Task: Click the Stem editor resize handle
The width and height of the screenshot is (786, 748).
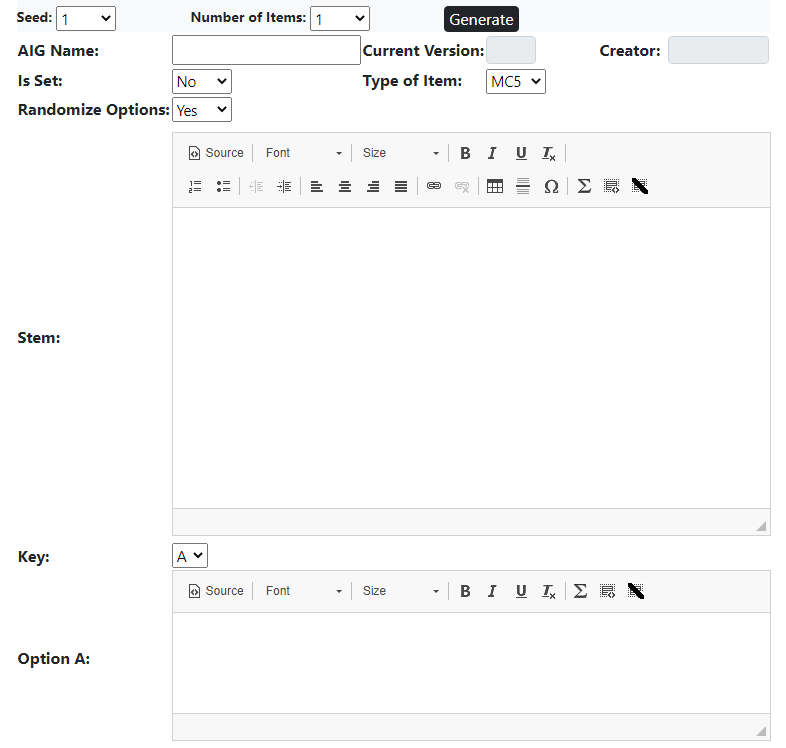Action: coord(761,525)
